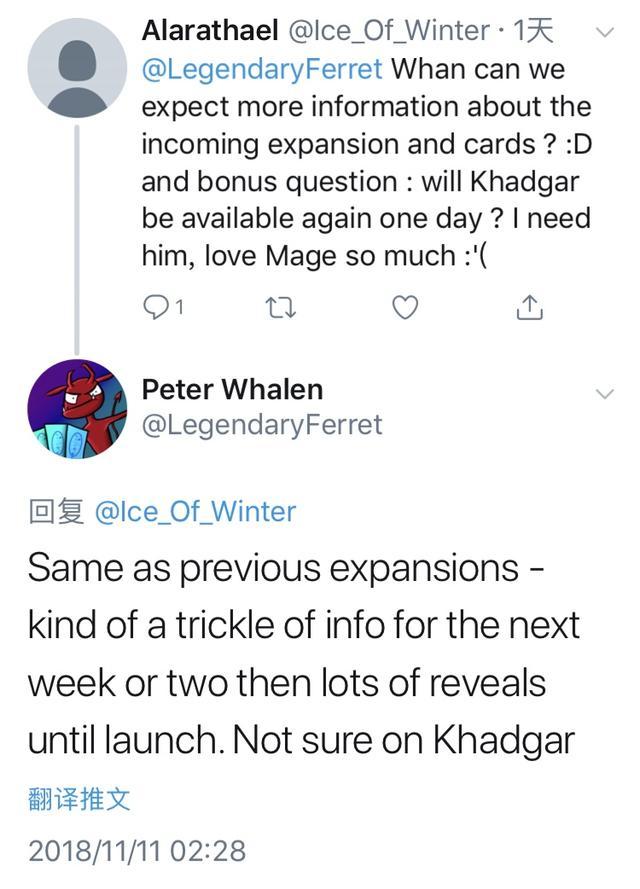
Task: Open the 2018/11/11 02:28 timestamp
Action: [x=136, y=850]
